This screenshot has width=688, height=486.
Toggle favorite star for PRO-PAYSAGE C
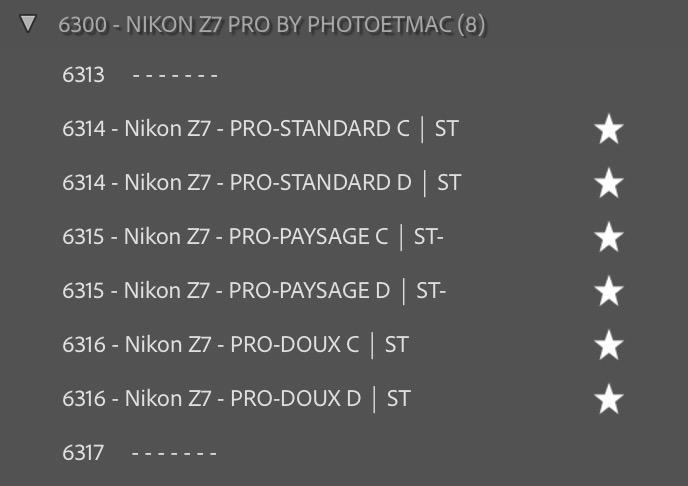609,237
